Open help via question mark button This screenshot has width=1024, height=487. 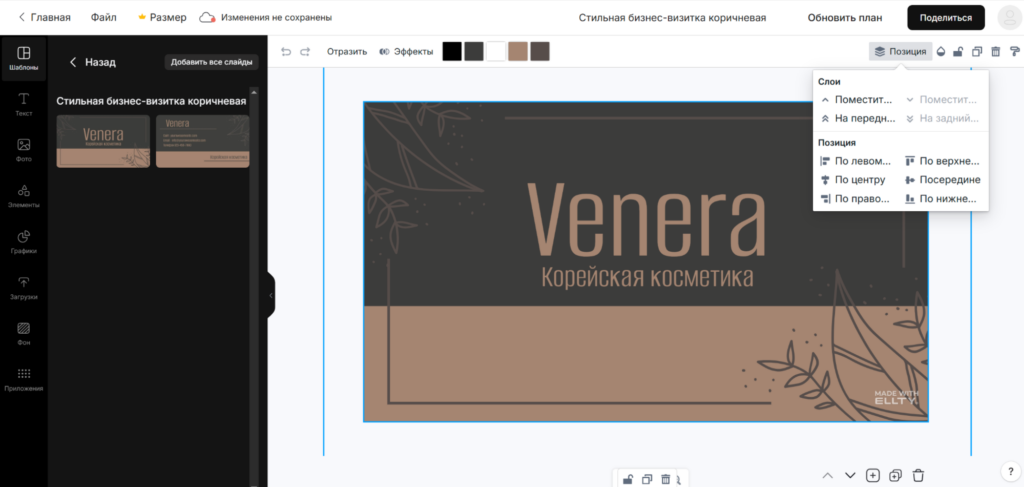1010,471
